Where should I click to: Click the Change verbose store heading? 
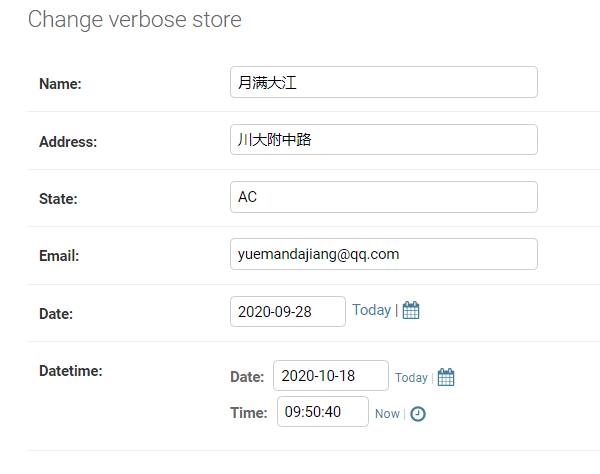135,20
